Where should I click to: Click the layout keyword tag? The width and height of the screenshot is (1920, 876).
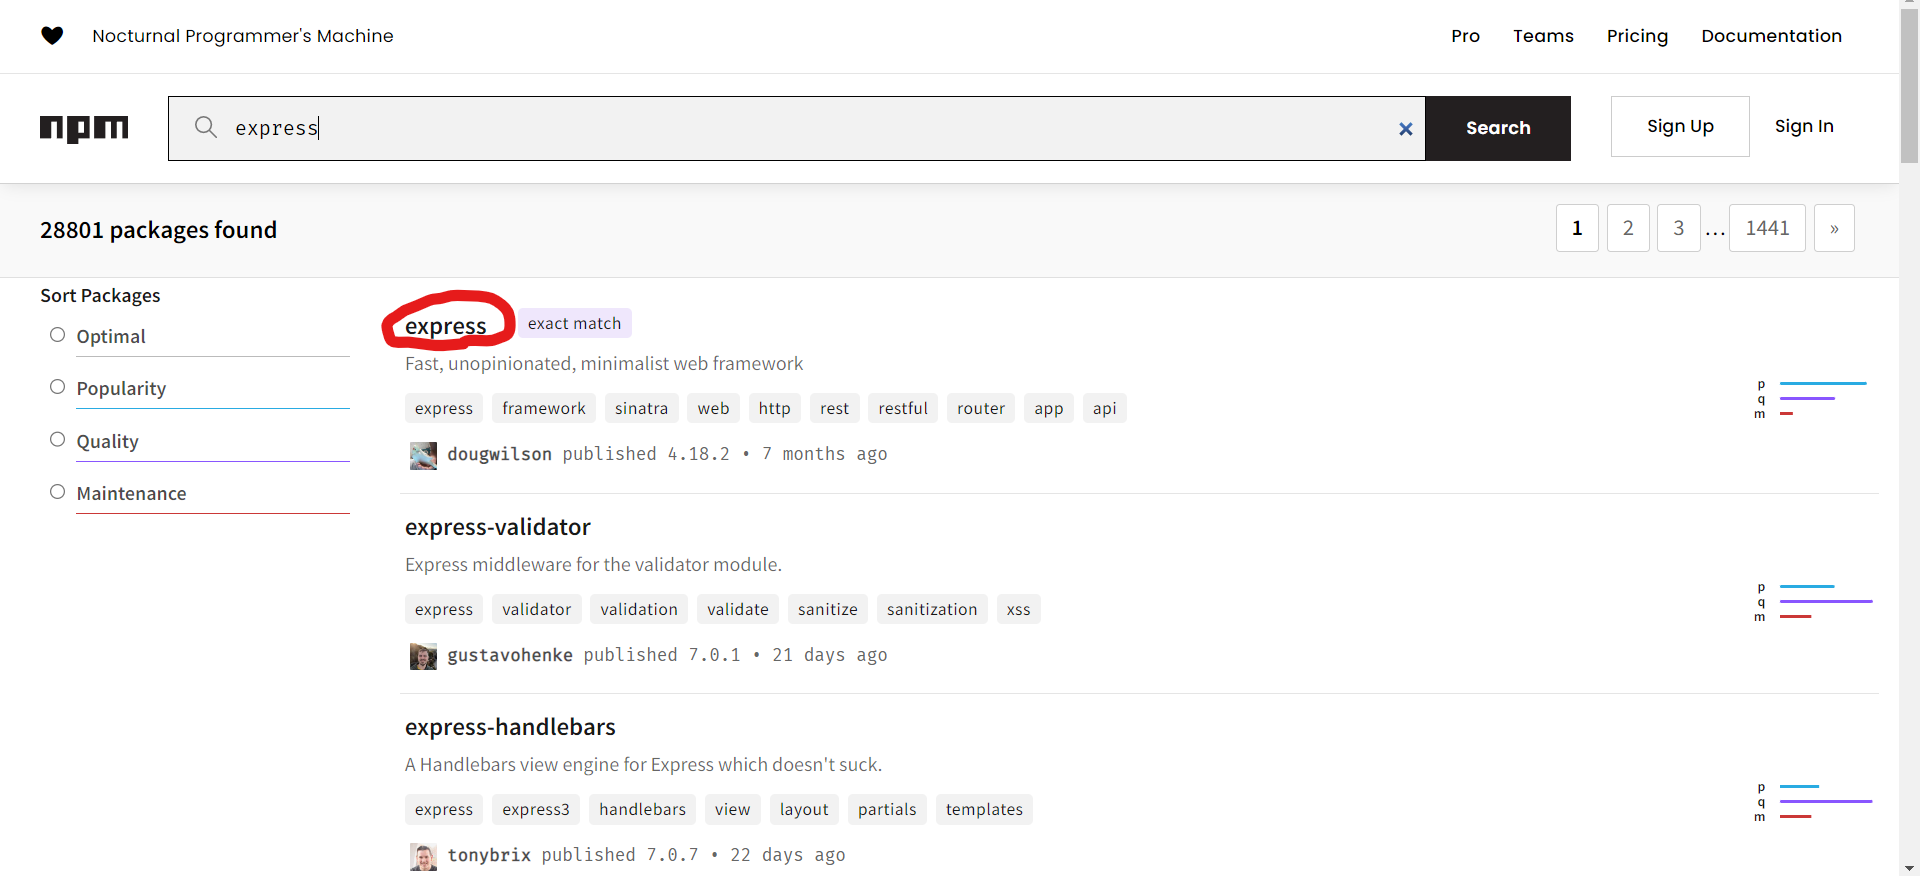804,809
